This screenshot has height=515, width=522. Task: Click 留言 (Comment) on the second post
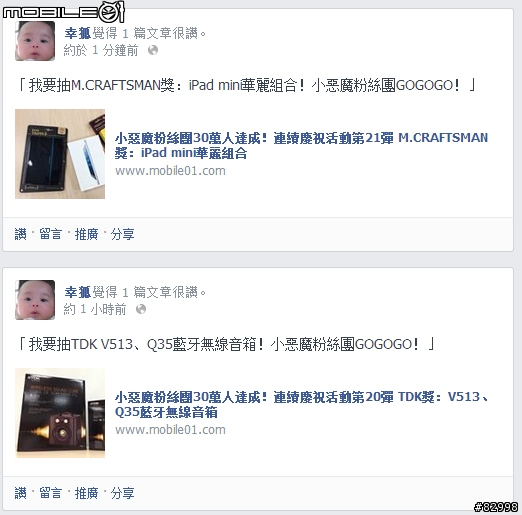pyautogui.click(x=51, y=493)
